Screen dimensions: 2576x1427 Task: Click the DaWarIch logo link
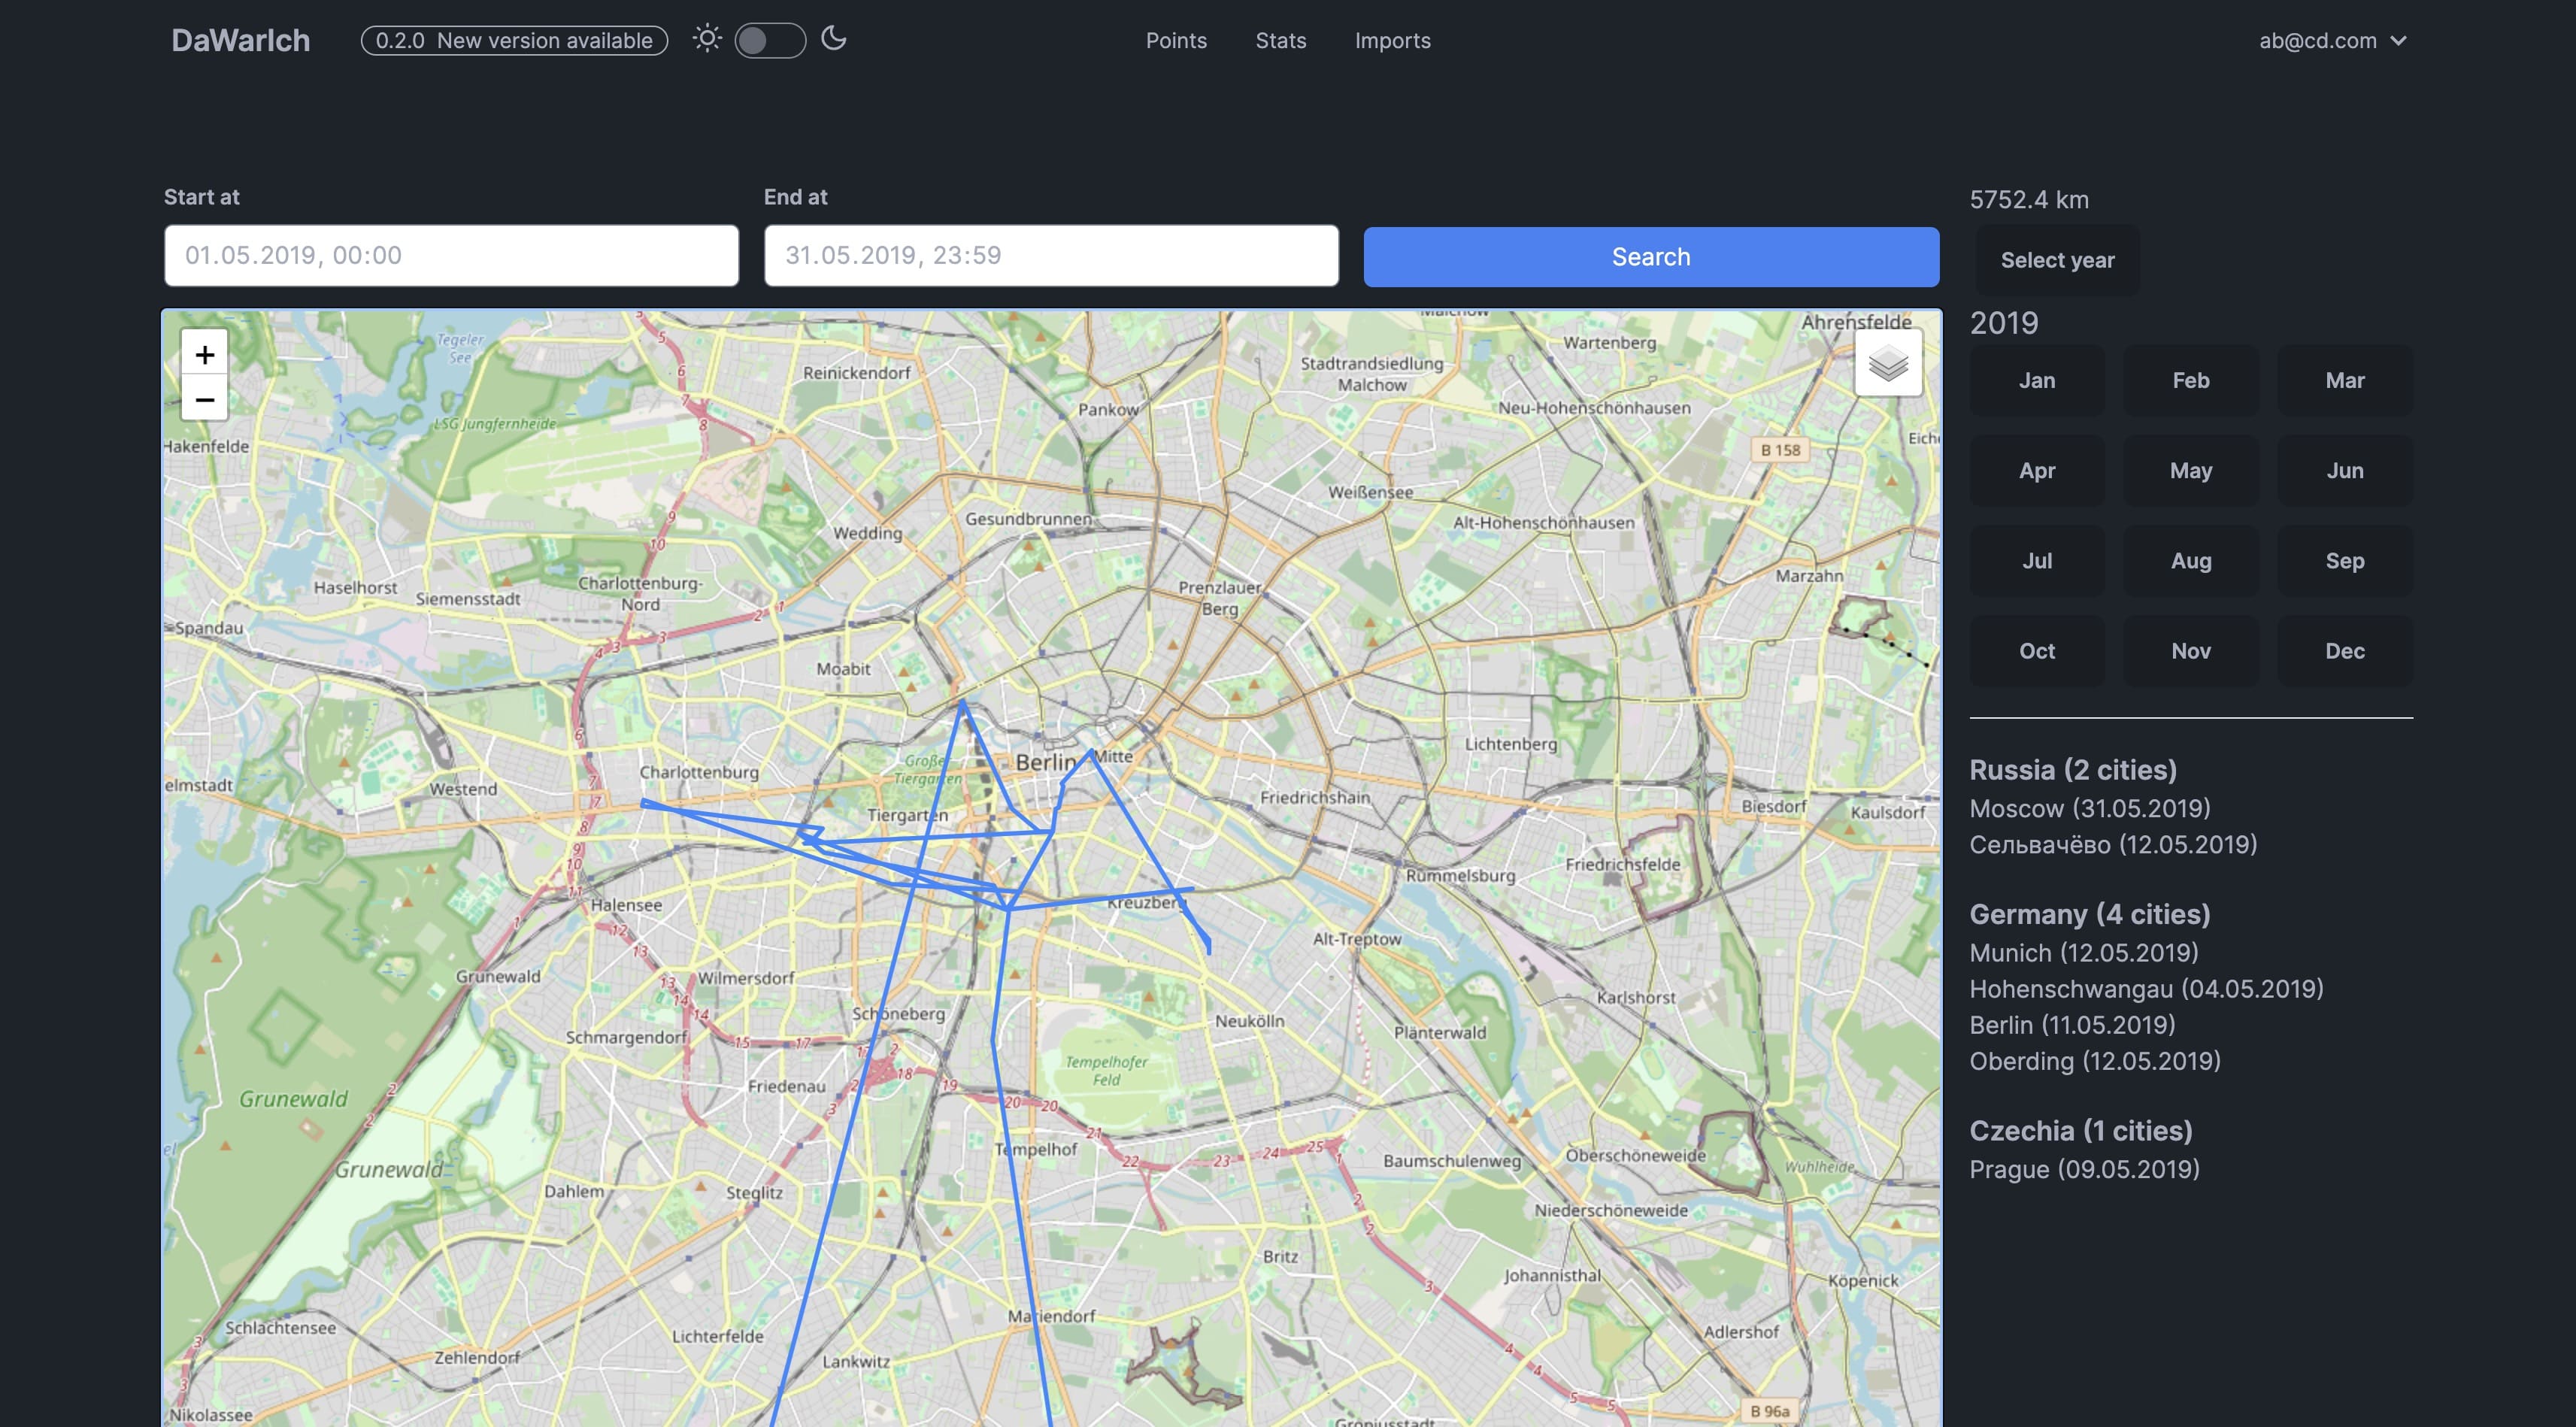tap(240, 41)
